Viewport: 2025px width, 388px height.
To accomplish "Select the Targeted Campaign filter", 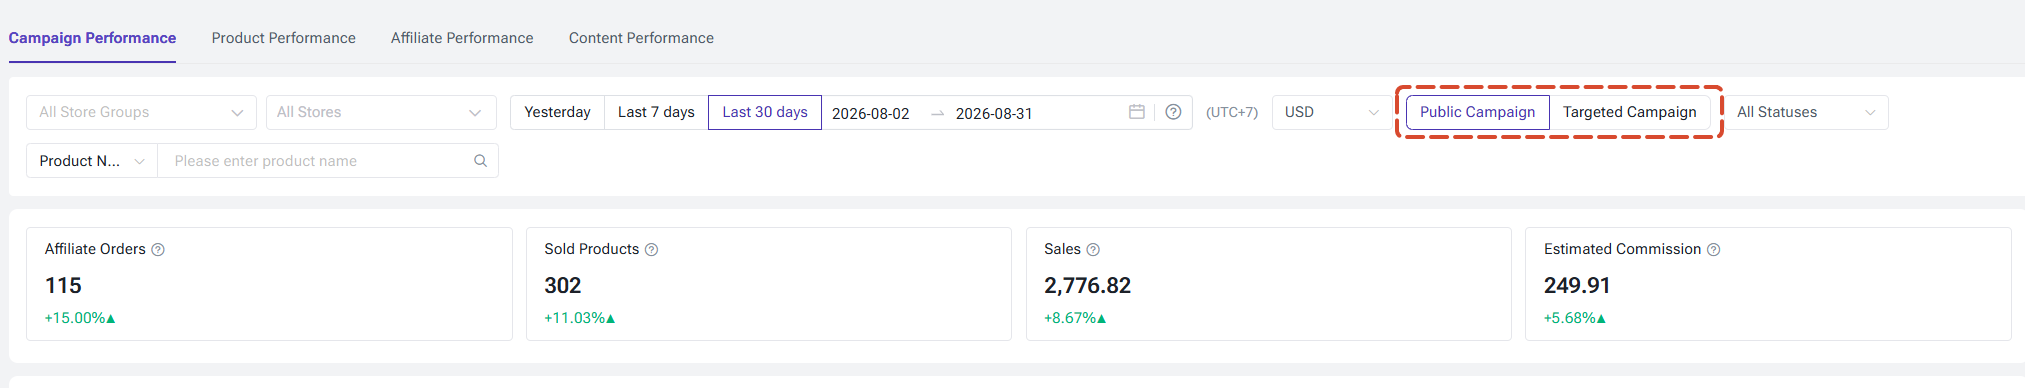I will point(1629,112).
